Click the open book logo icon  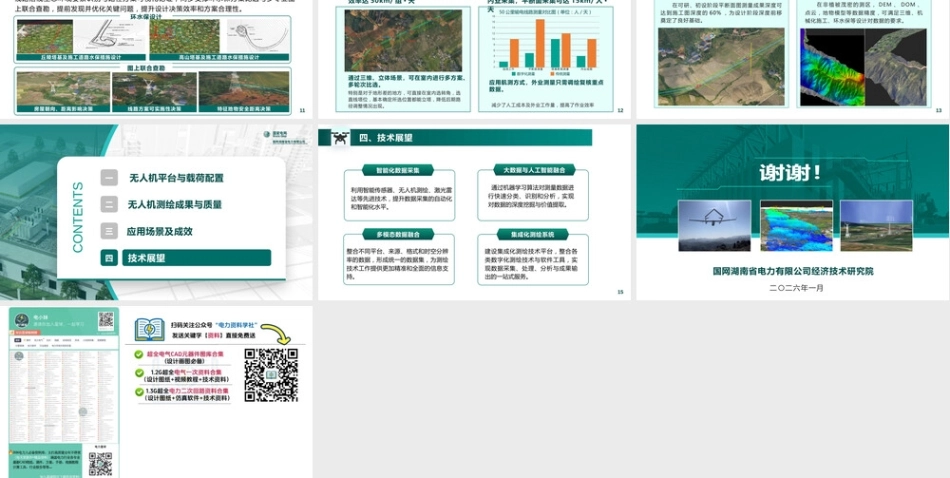150,330
